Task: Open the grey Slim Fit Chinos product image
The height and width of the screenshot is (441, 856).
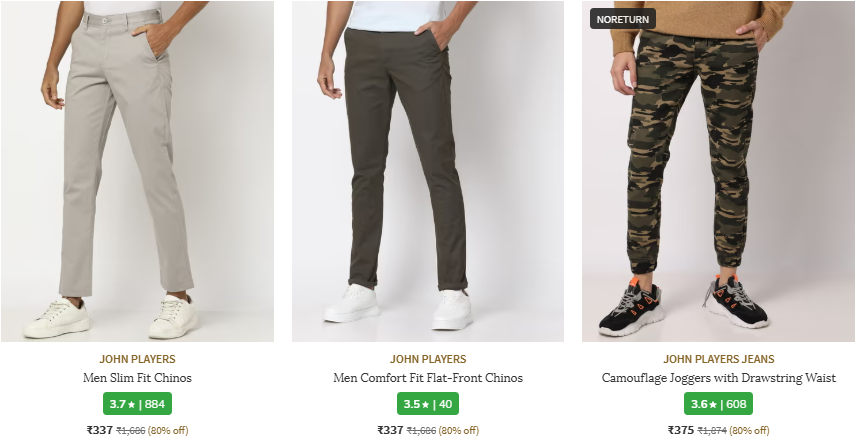Action: [x=137, y=171]
